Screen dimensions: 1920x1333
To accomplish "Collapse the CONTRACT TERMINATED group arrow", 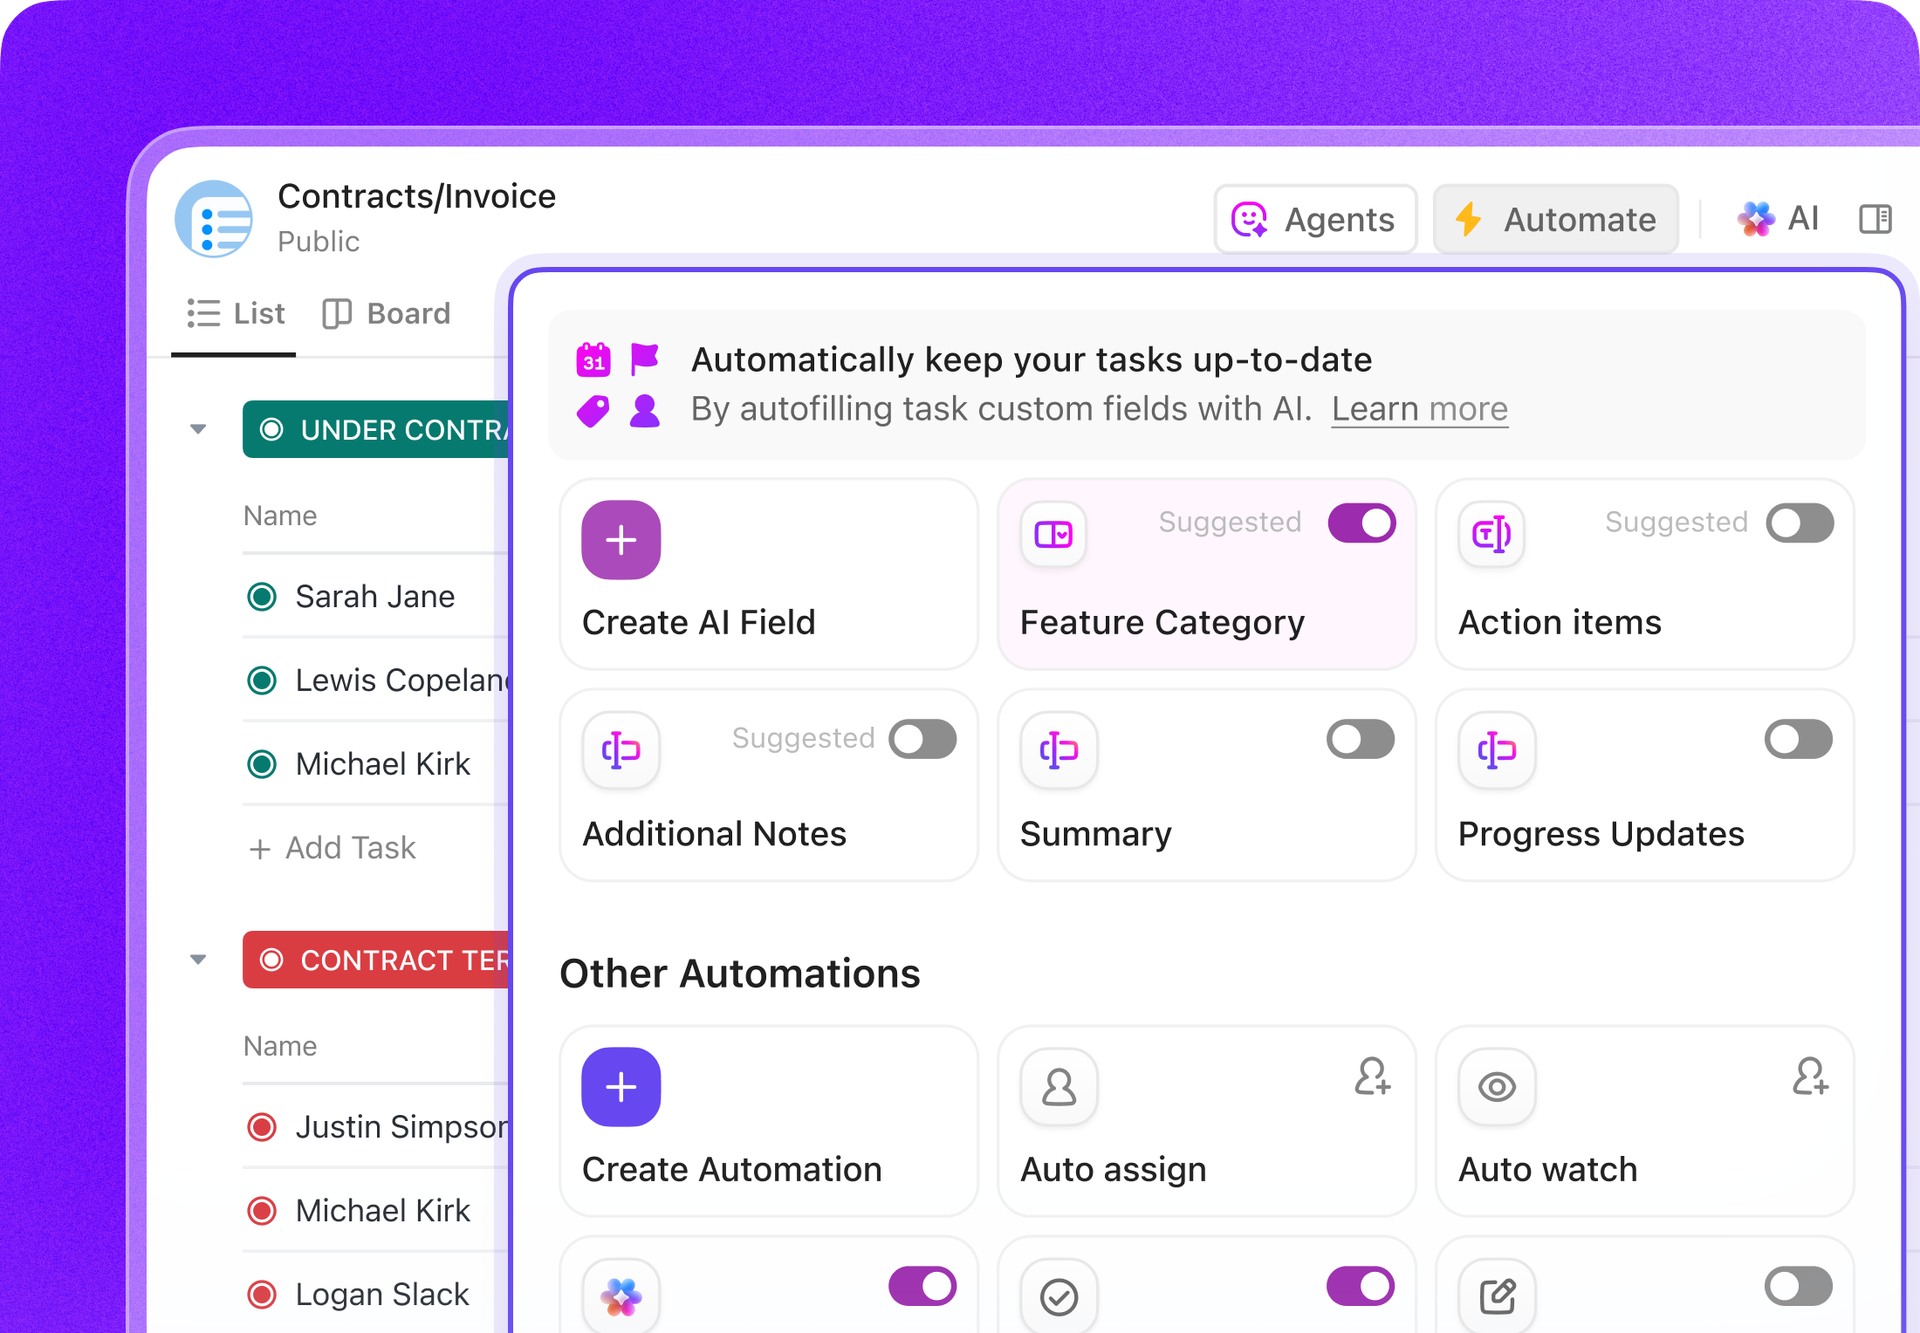I will 198,960.
